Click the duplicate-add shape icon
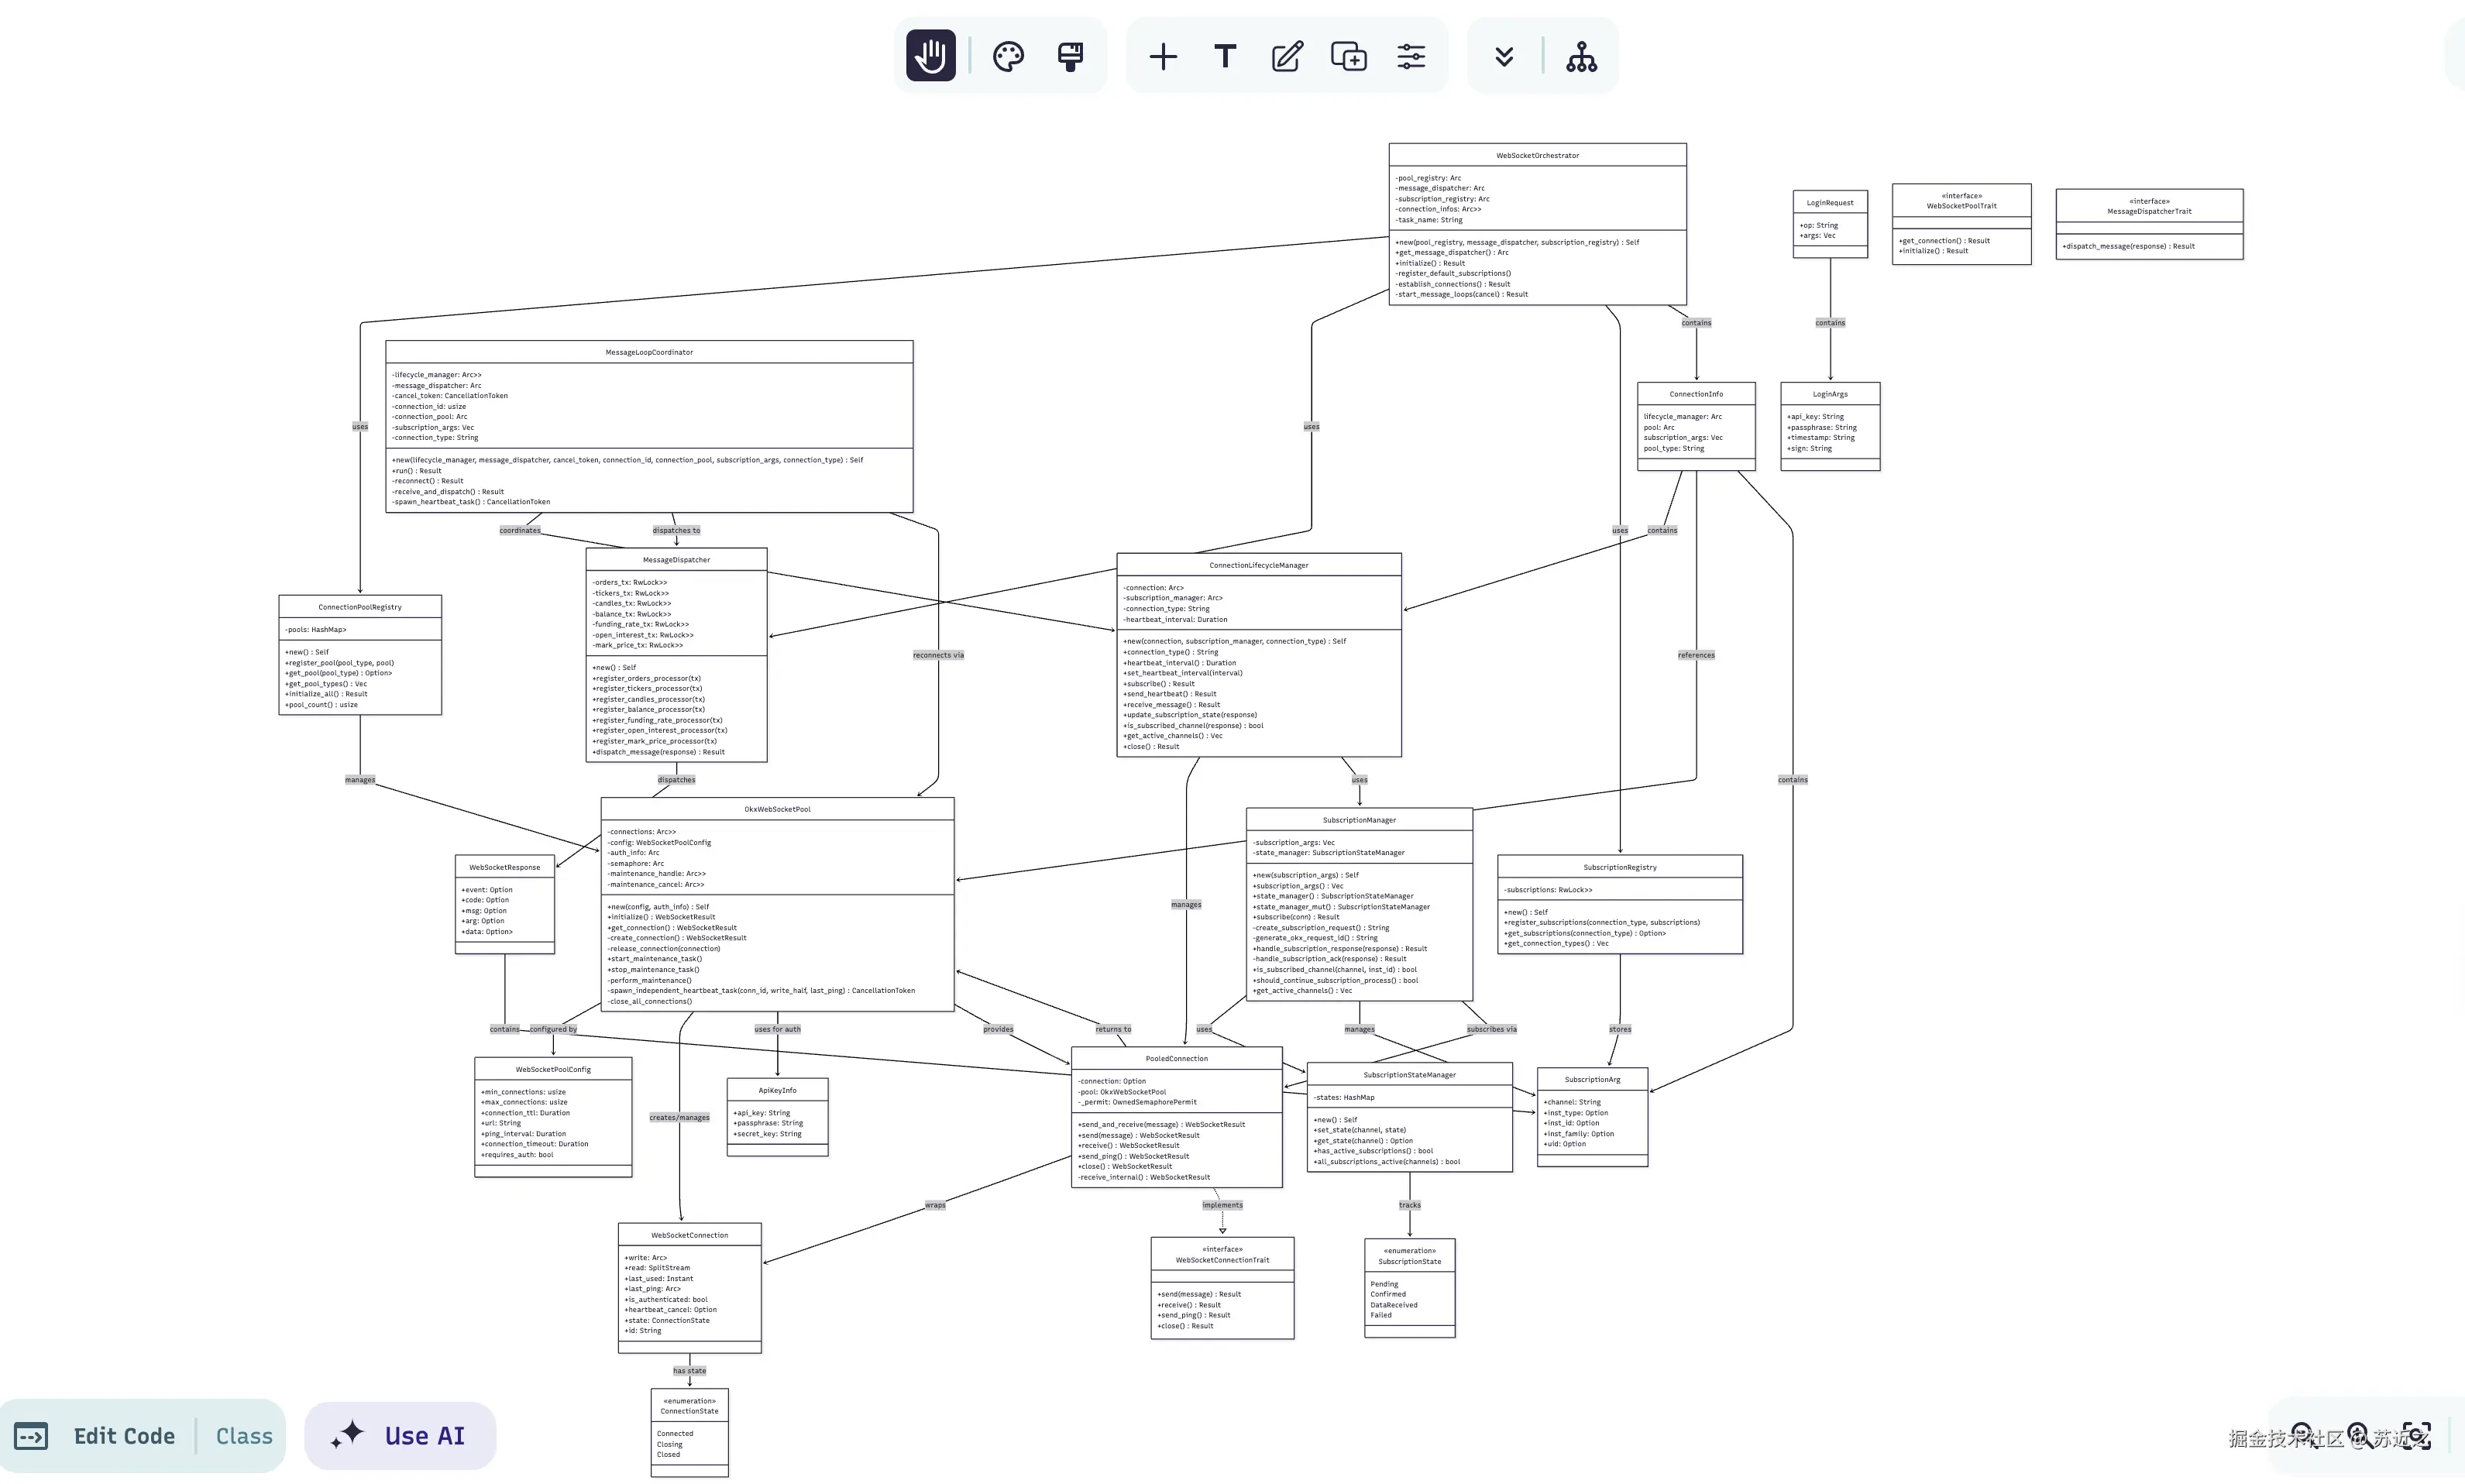The height and width of the screenshot is (1484, 2465). [1349, 56]
